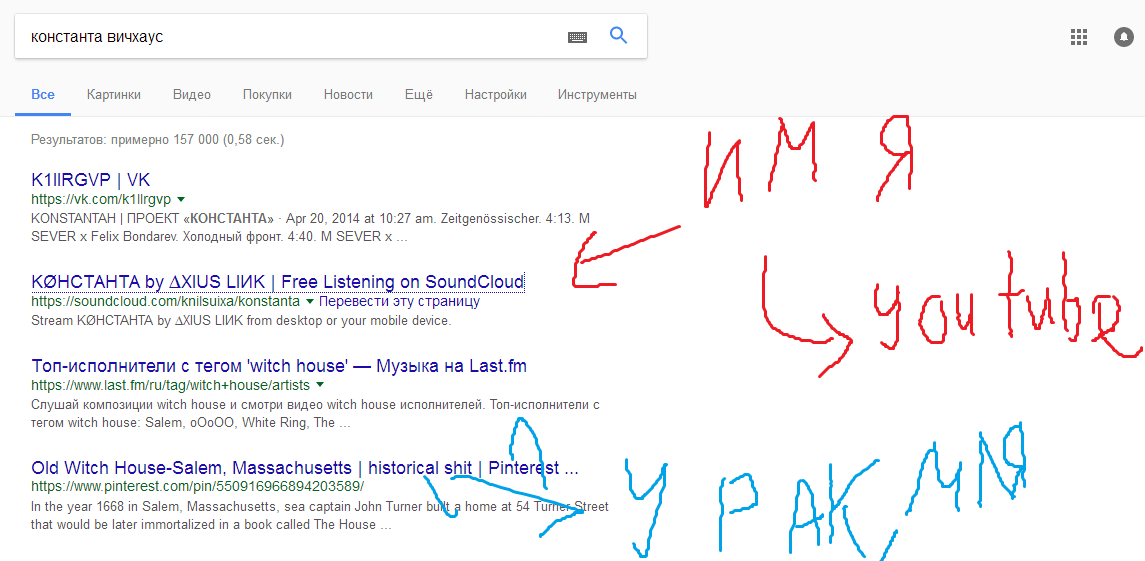Open the Google apps grid icon

(1079, 37)
